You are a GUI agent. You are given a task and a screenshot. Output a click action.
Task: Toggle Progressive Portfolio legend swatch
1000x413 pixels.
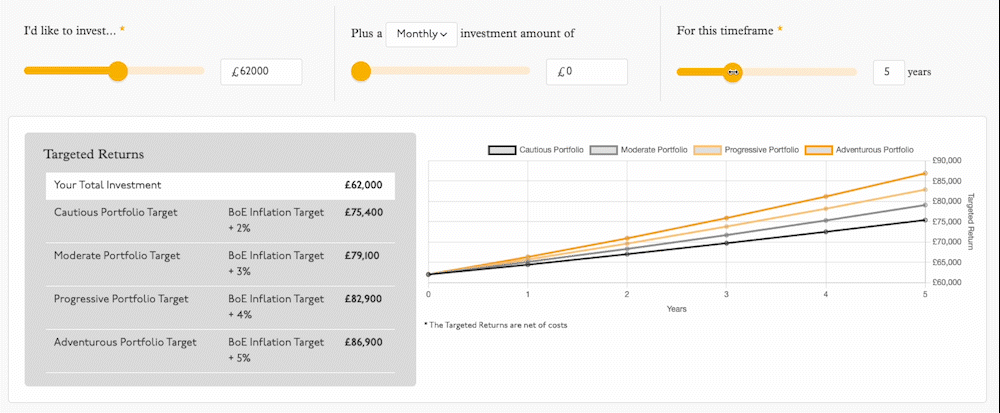point(708,150)
